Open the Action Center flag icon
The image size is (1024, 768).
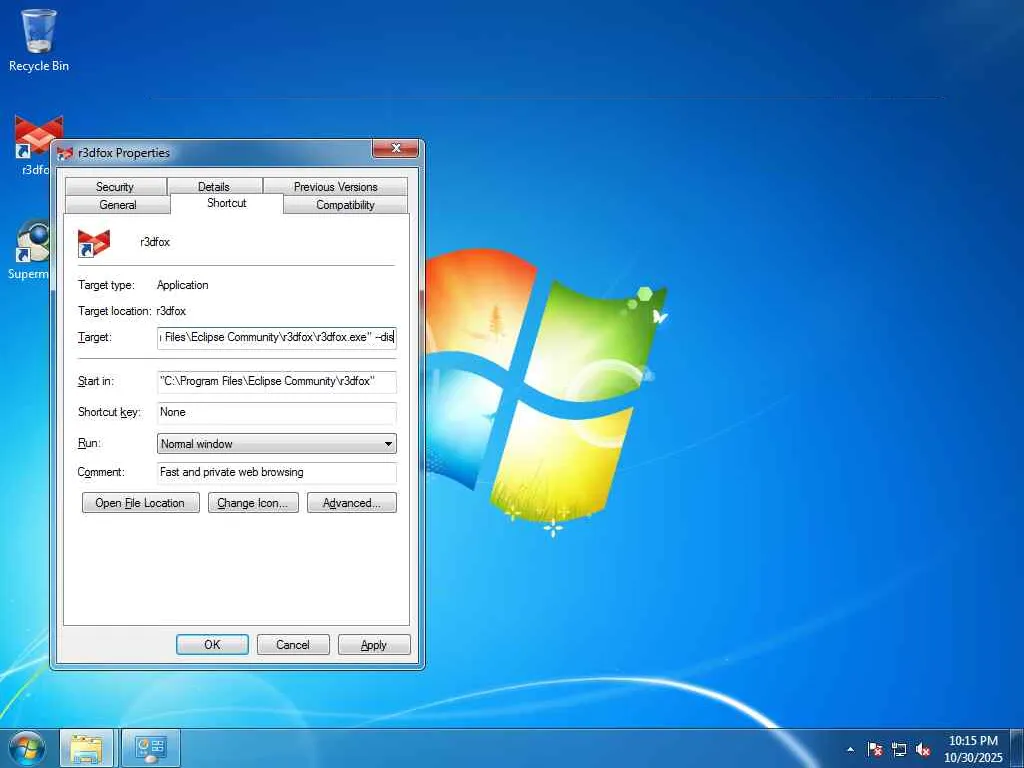pyautogui.click(x=875, y=750)
